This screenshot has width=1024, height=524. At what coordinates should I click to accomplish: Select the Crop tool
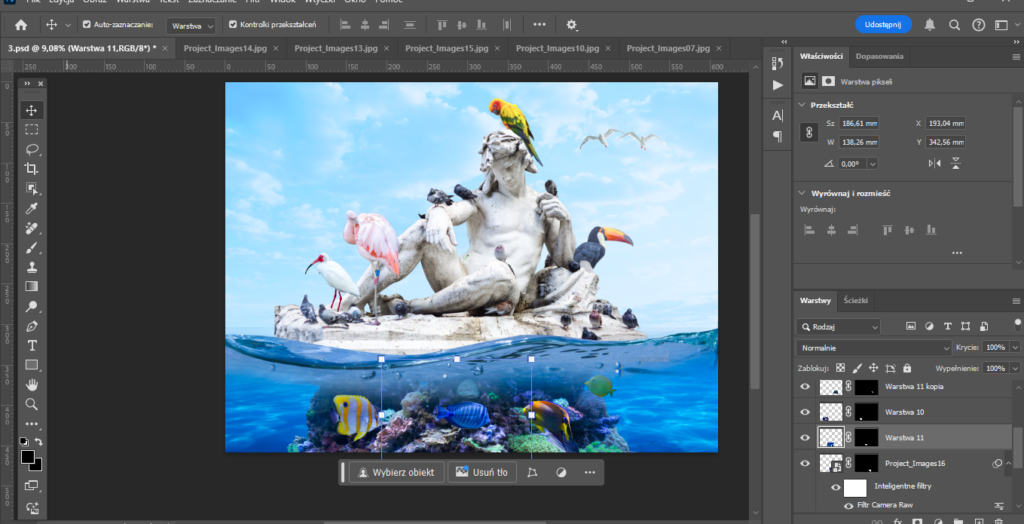pos(31,169)
